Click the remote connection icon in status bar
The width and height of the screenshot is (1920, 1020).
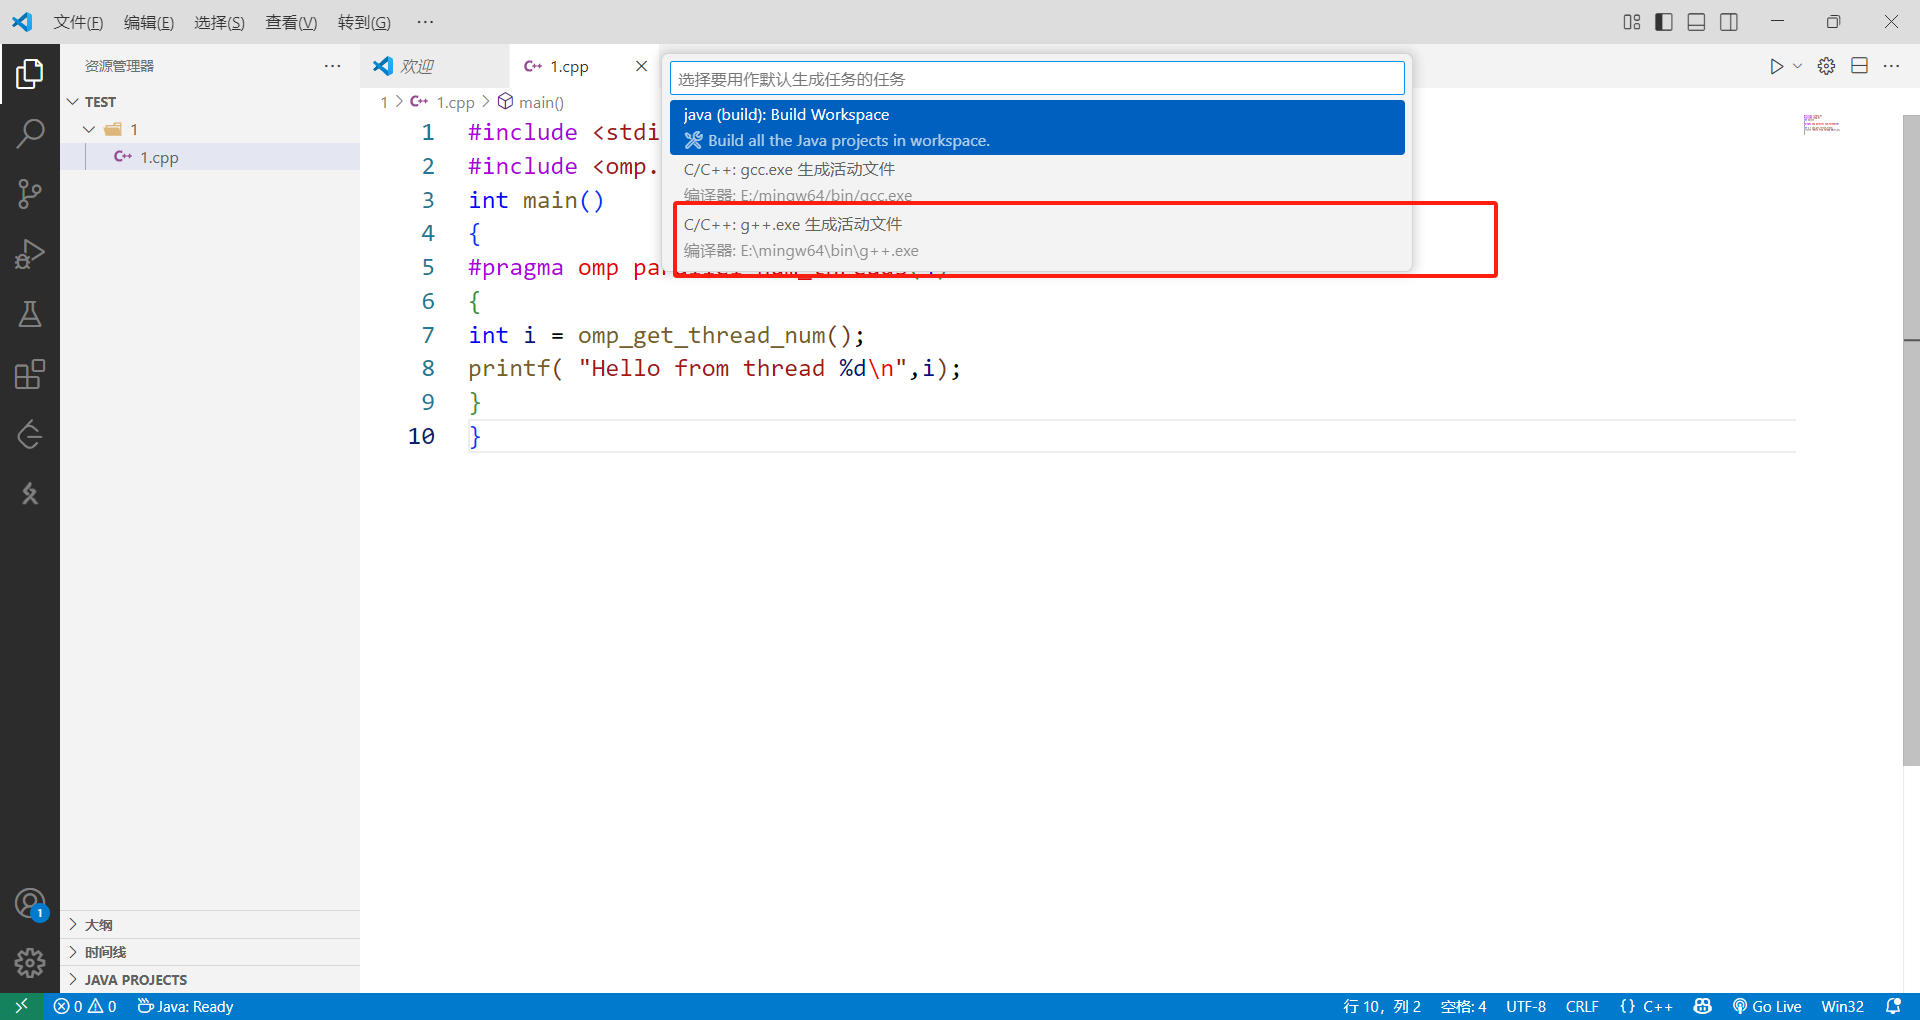tap(20, 1006)
